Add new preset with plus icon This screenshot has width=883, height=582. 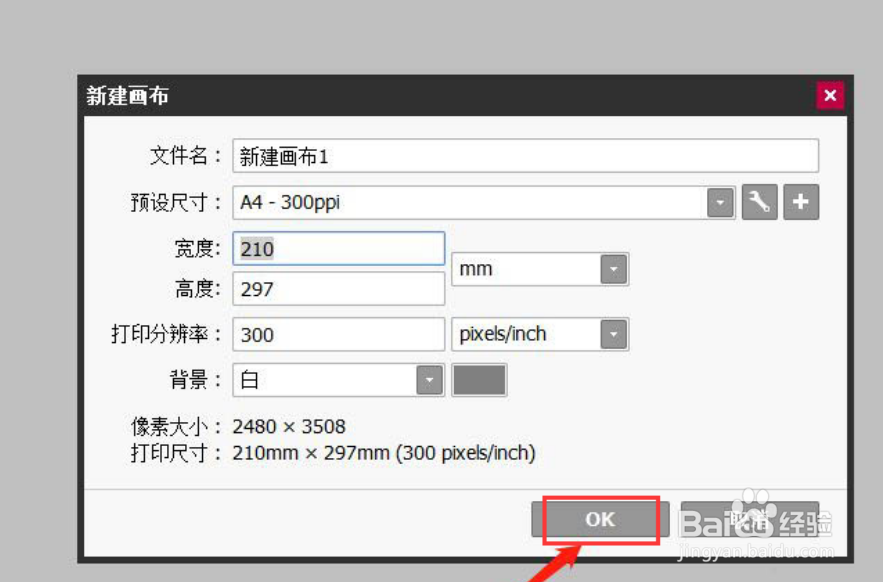click(801, 202)
